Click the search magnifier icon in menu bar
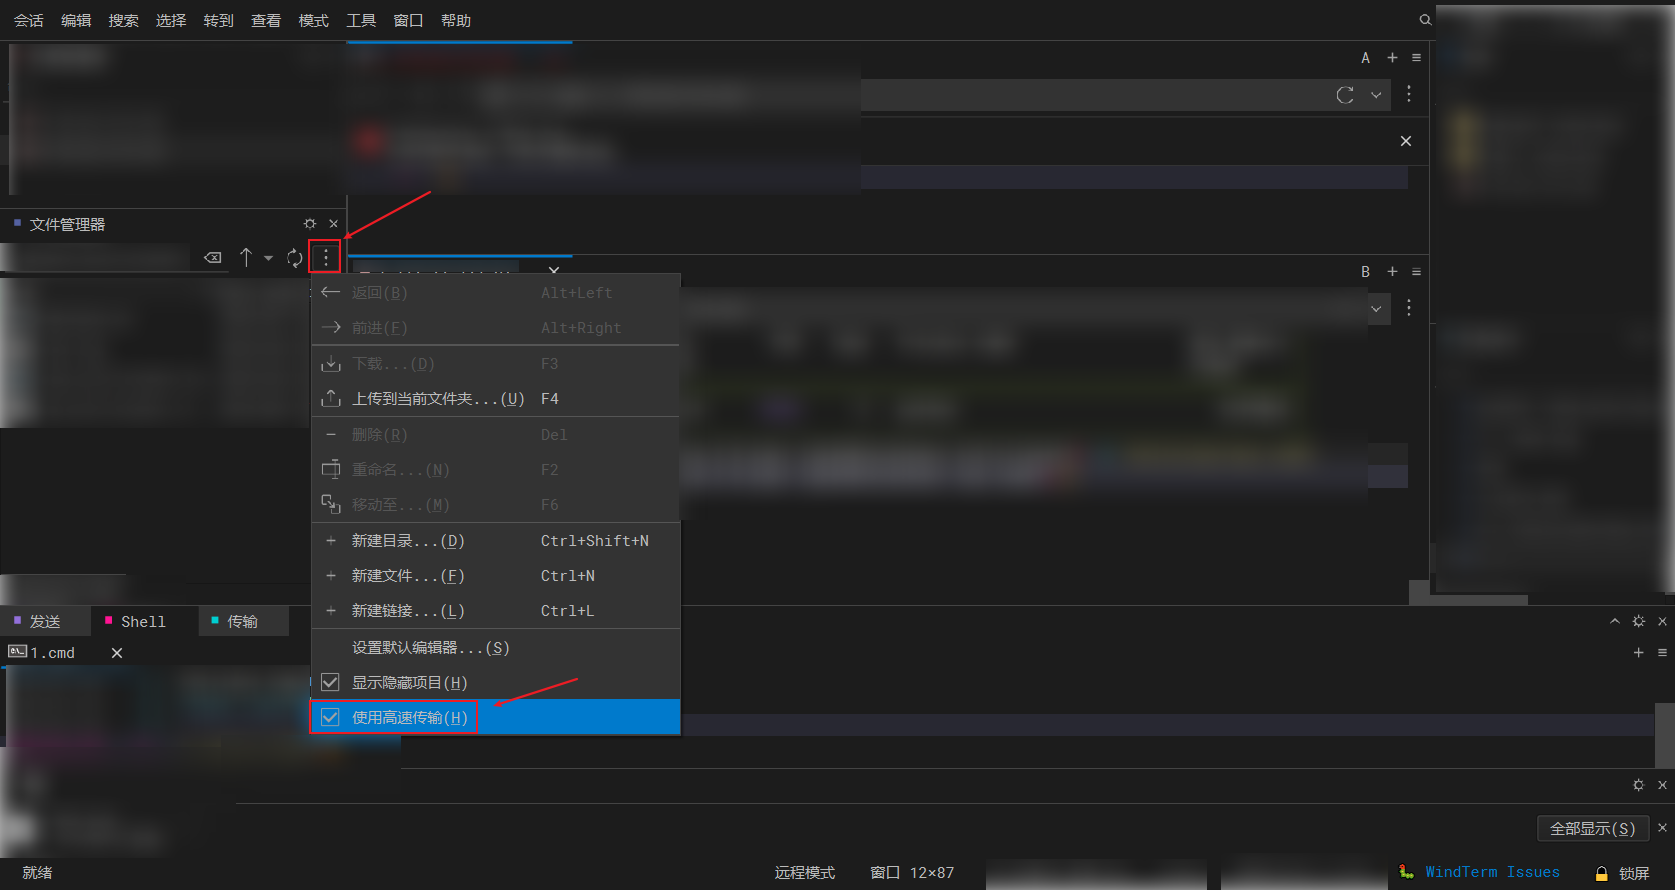 tap(1425, 20)
